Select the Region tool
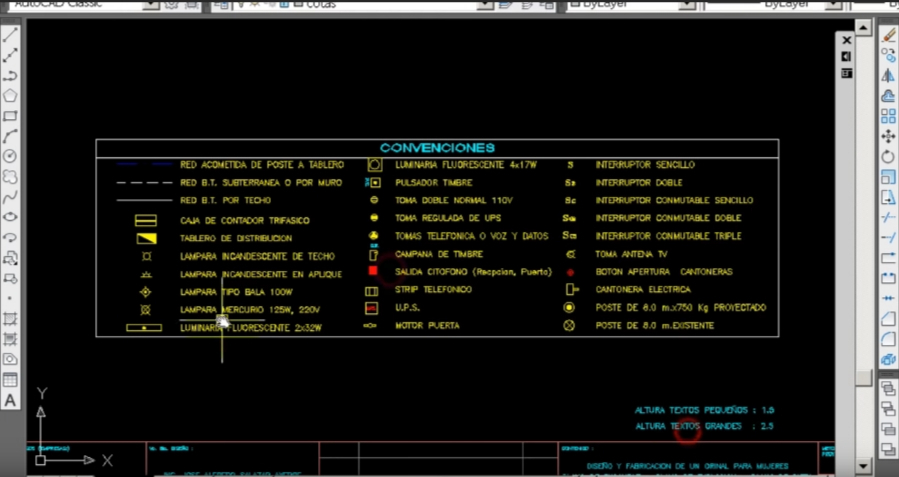The width and height of the screenshot is (899, 477). (10, 359)
